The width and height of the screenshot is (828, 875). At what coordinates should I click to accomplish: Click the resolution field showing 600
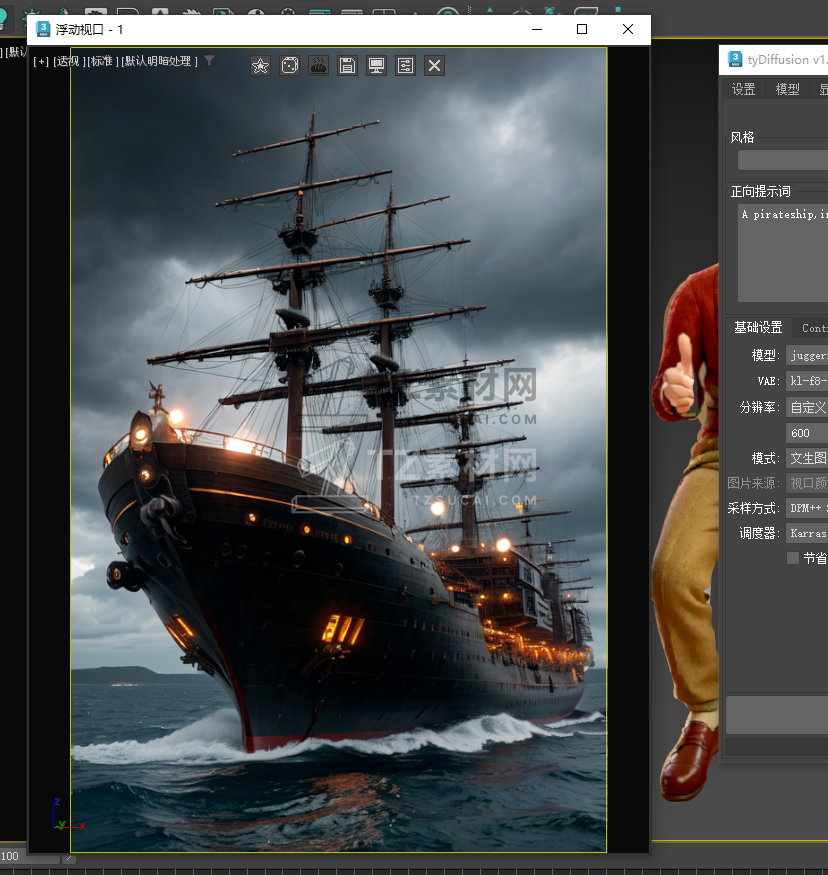tap(807, 433)
